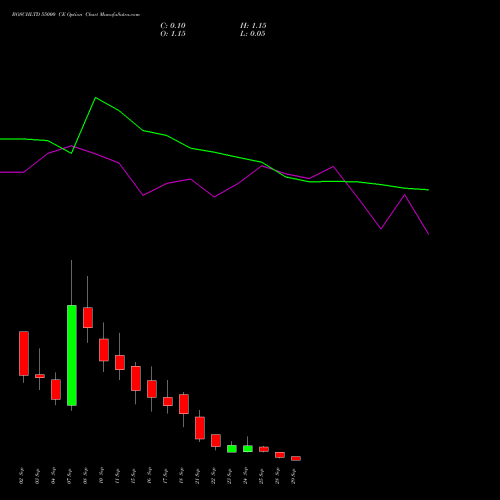This screenshot has height=500, width=500.
Task: Click the 16 Sep date label
Action: pyautogui.click(x=150, y=476)
